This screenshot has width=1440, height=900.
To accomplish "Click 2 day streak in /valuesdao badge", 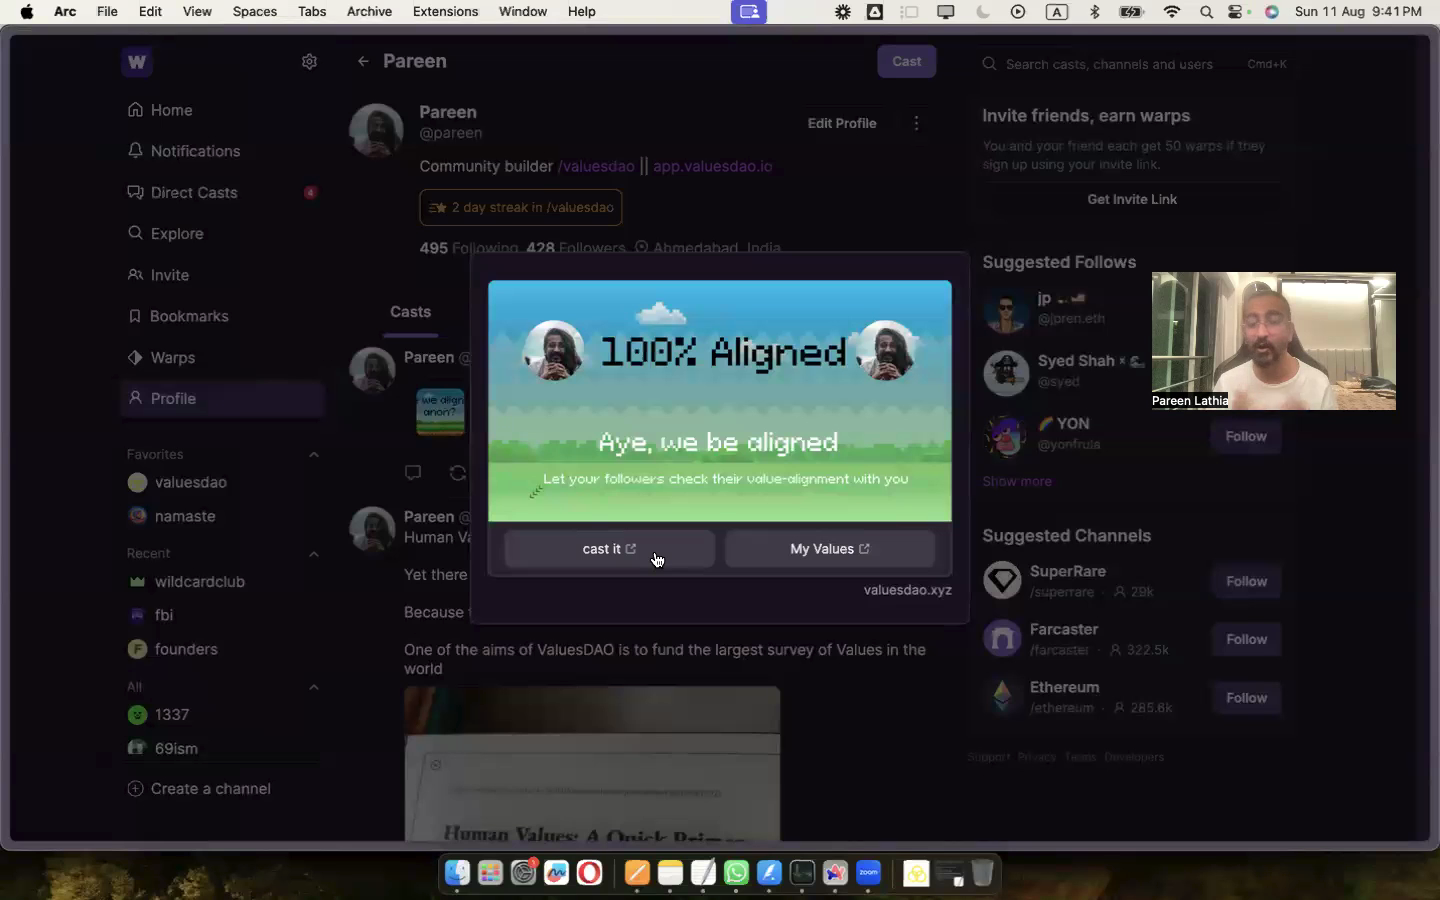I will 521,207.
